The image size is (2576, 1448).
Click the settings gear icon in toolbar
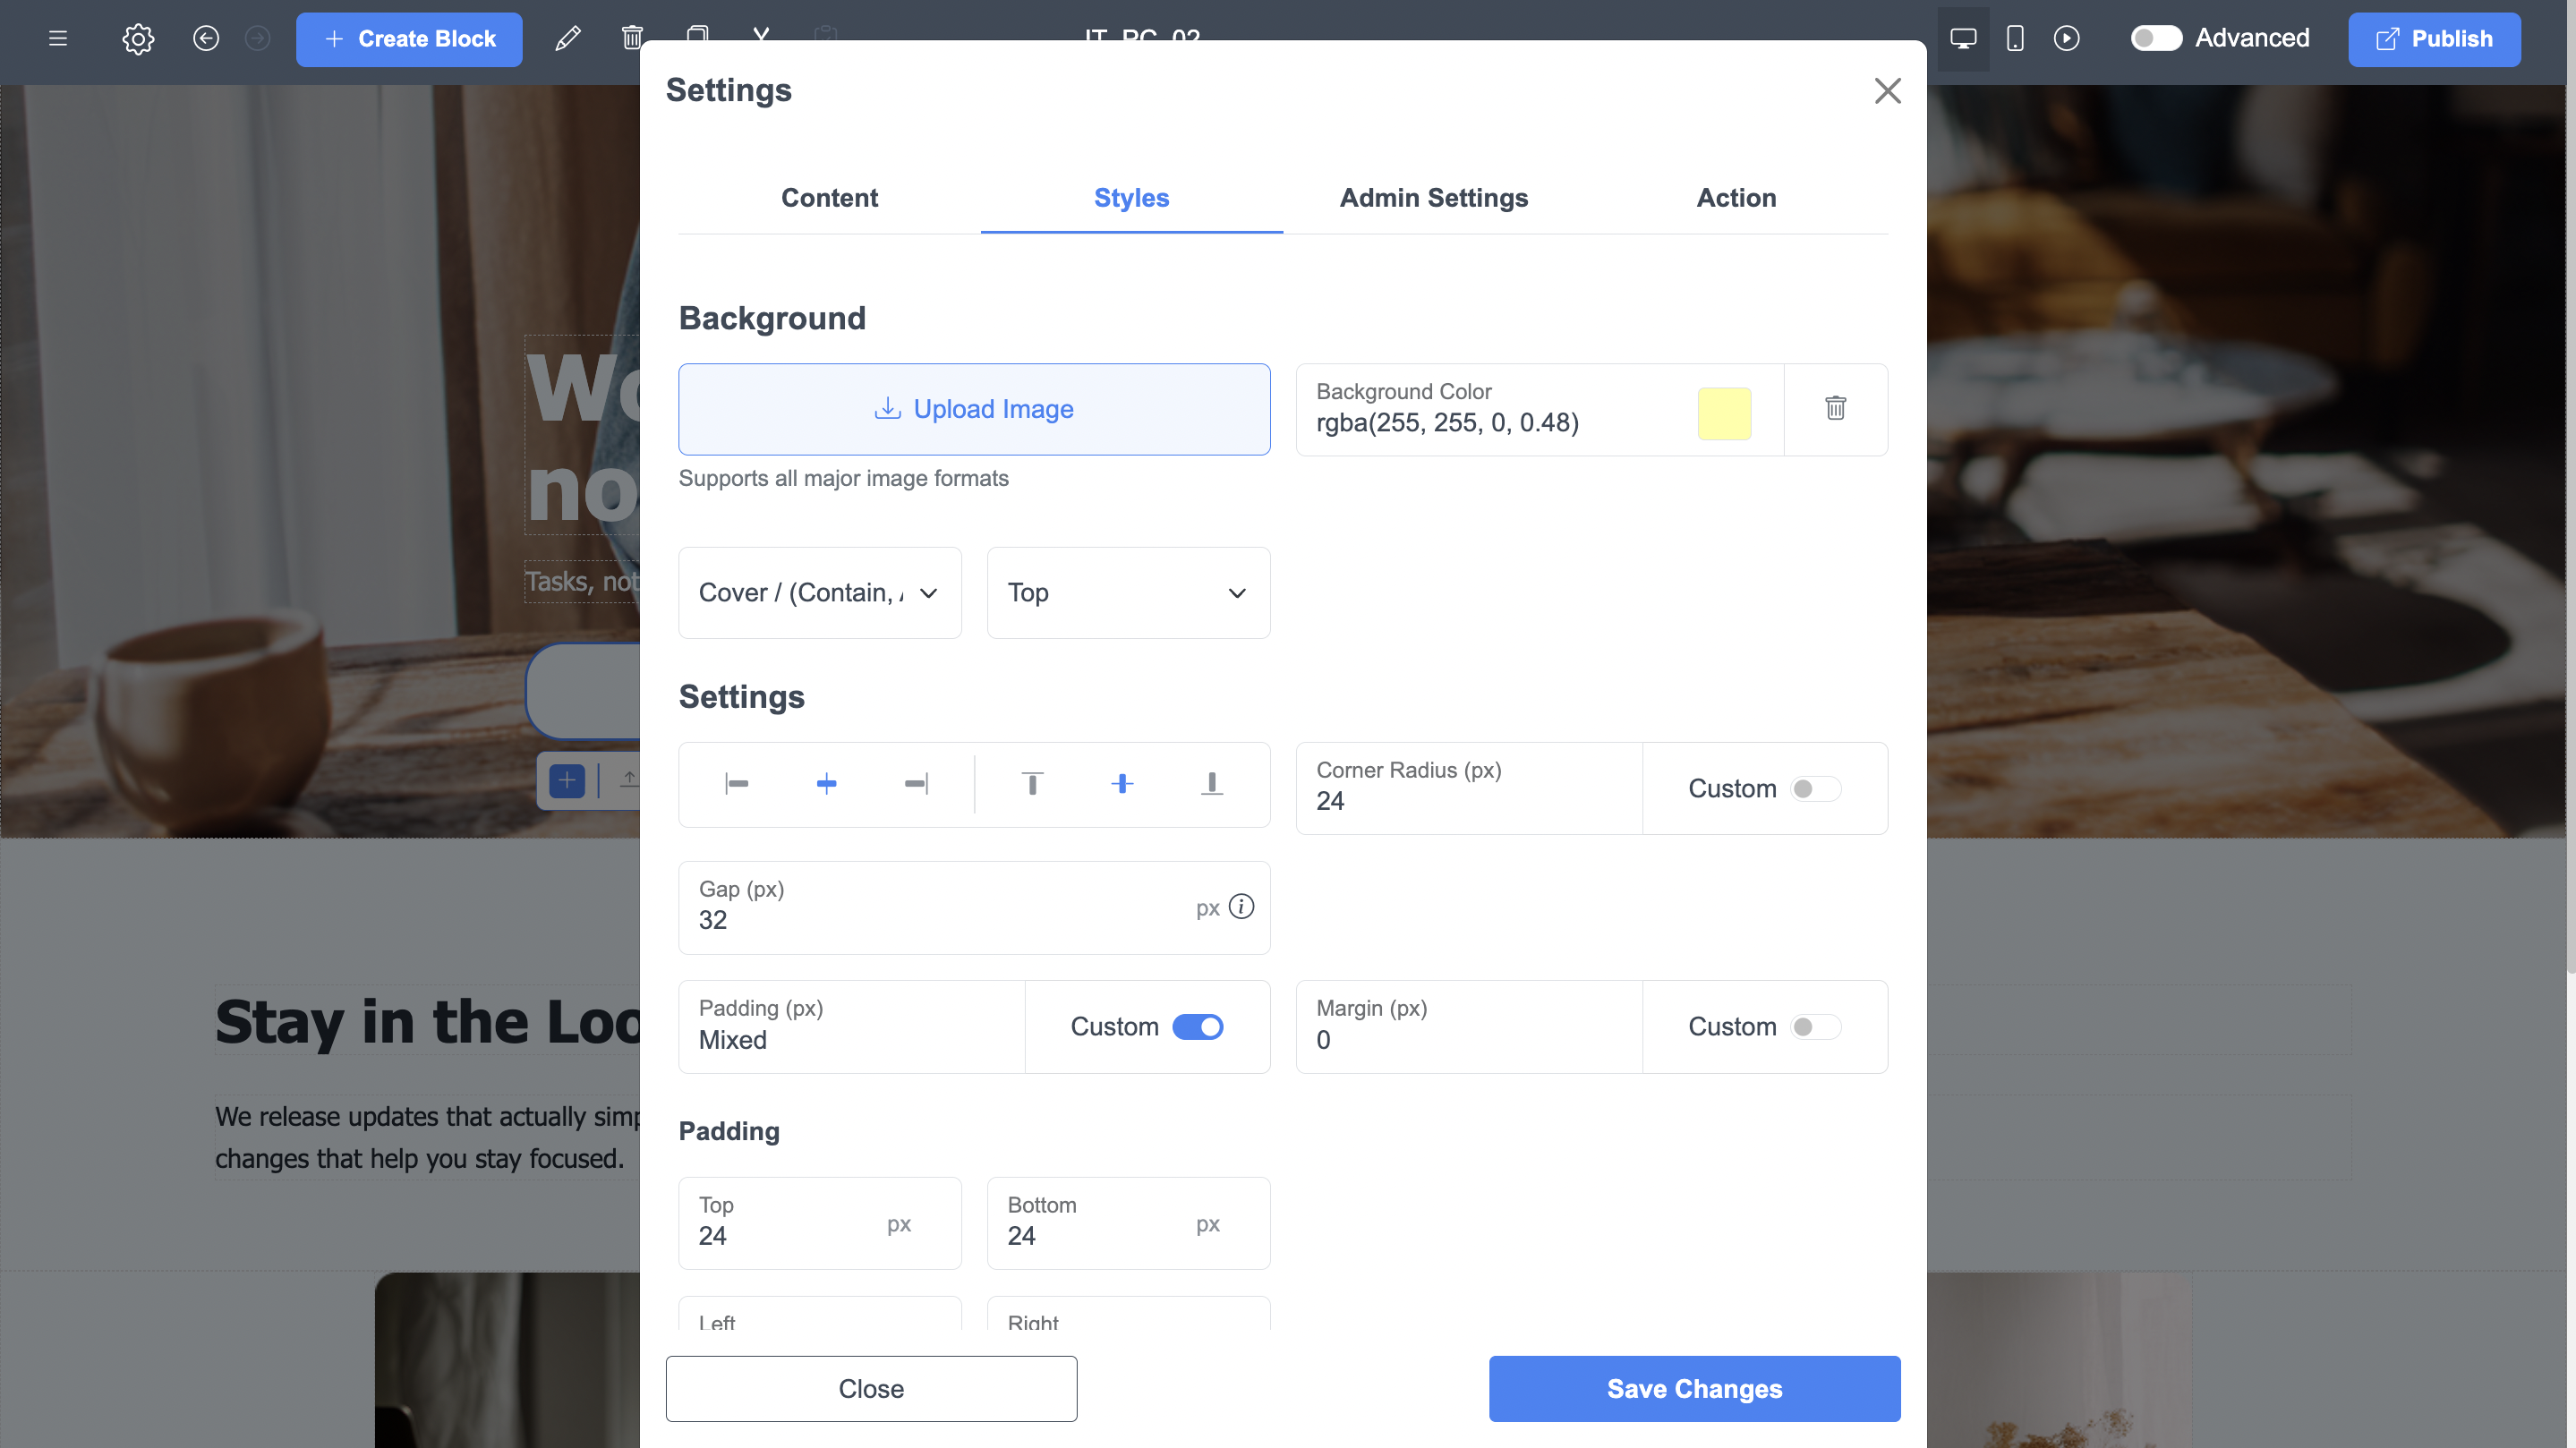click(138, 39)
